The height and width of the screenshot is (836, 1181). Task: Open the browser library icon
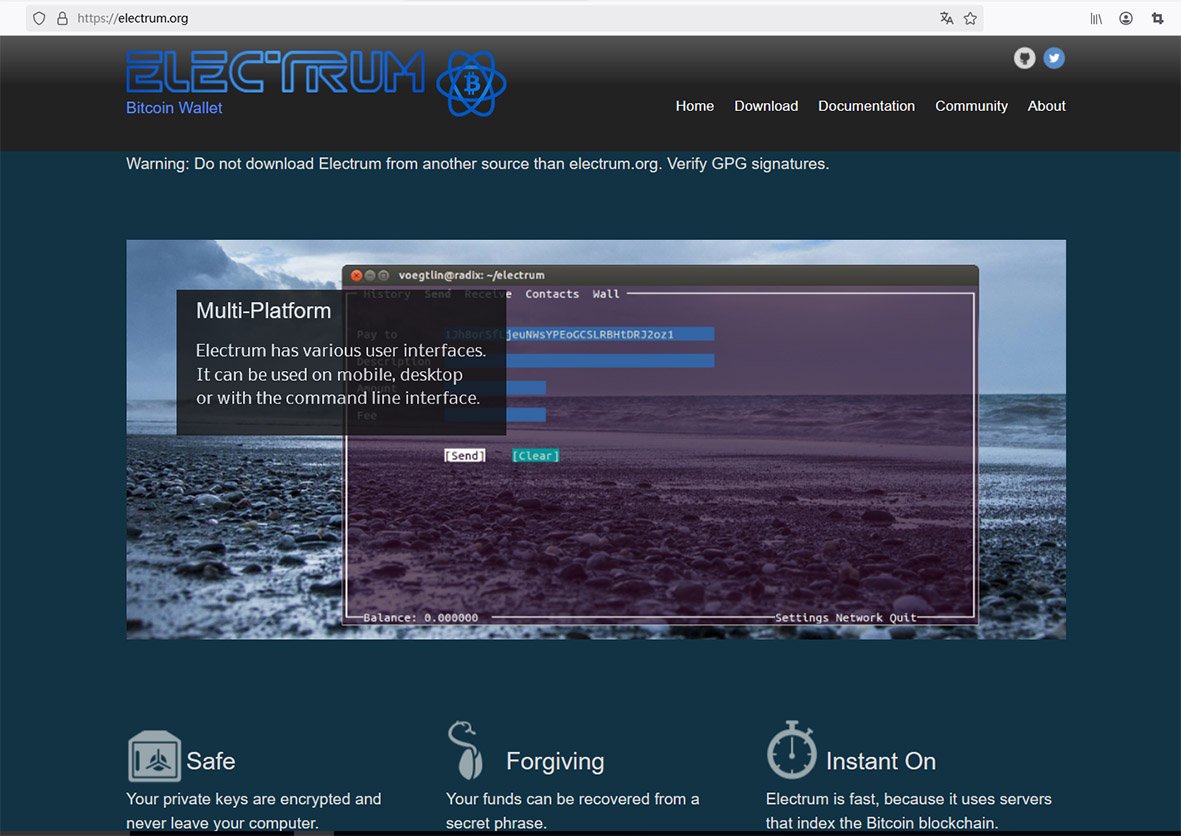(x=1096, y=18)
